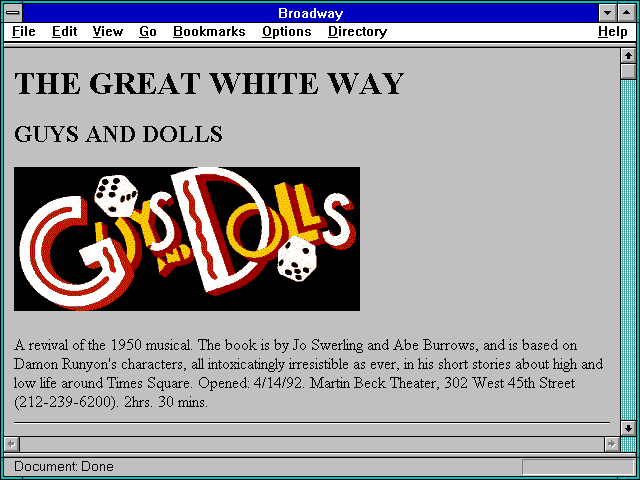Viewport: 640px width, 480px height.
Task: Click the vertical scrollbar down arrow
Action: point(628,428)
